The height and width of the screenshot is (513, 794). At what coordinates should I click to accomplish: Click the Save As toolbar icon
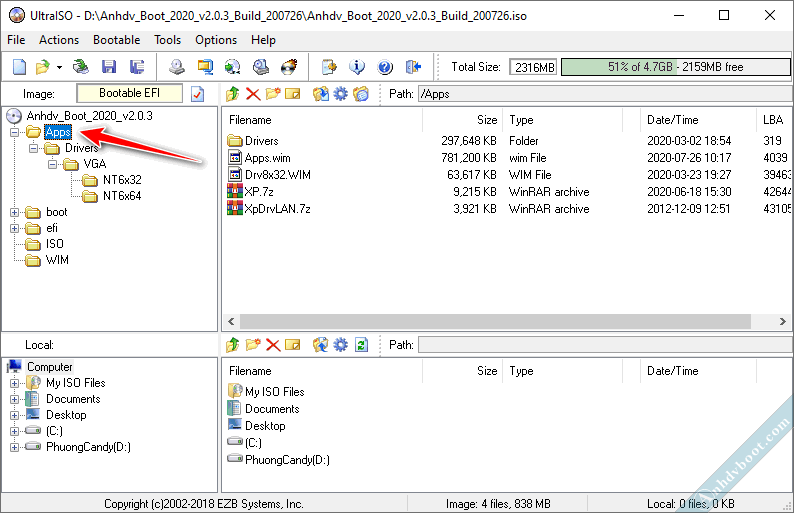tap(137, 67)
